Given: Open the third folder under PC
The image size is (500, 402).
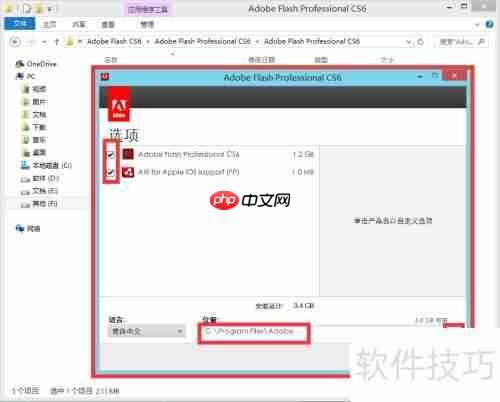Looking at the screenshot, I should [34, 115].
